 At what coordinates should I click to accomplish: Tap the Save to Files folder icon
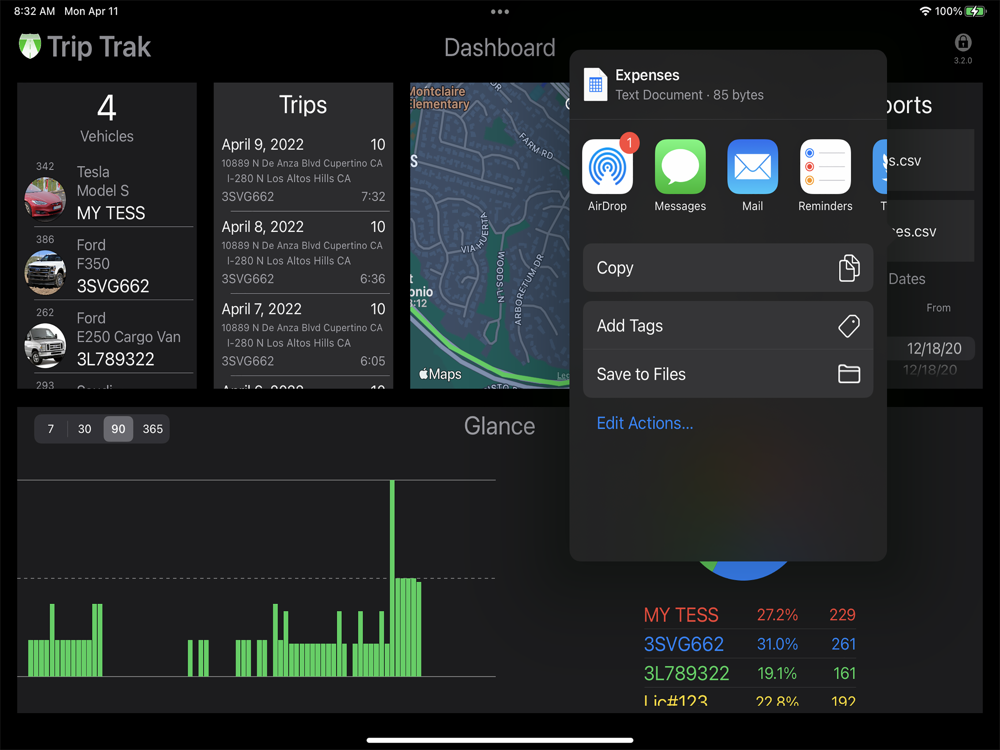point(849,374)
